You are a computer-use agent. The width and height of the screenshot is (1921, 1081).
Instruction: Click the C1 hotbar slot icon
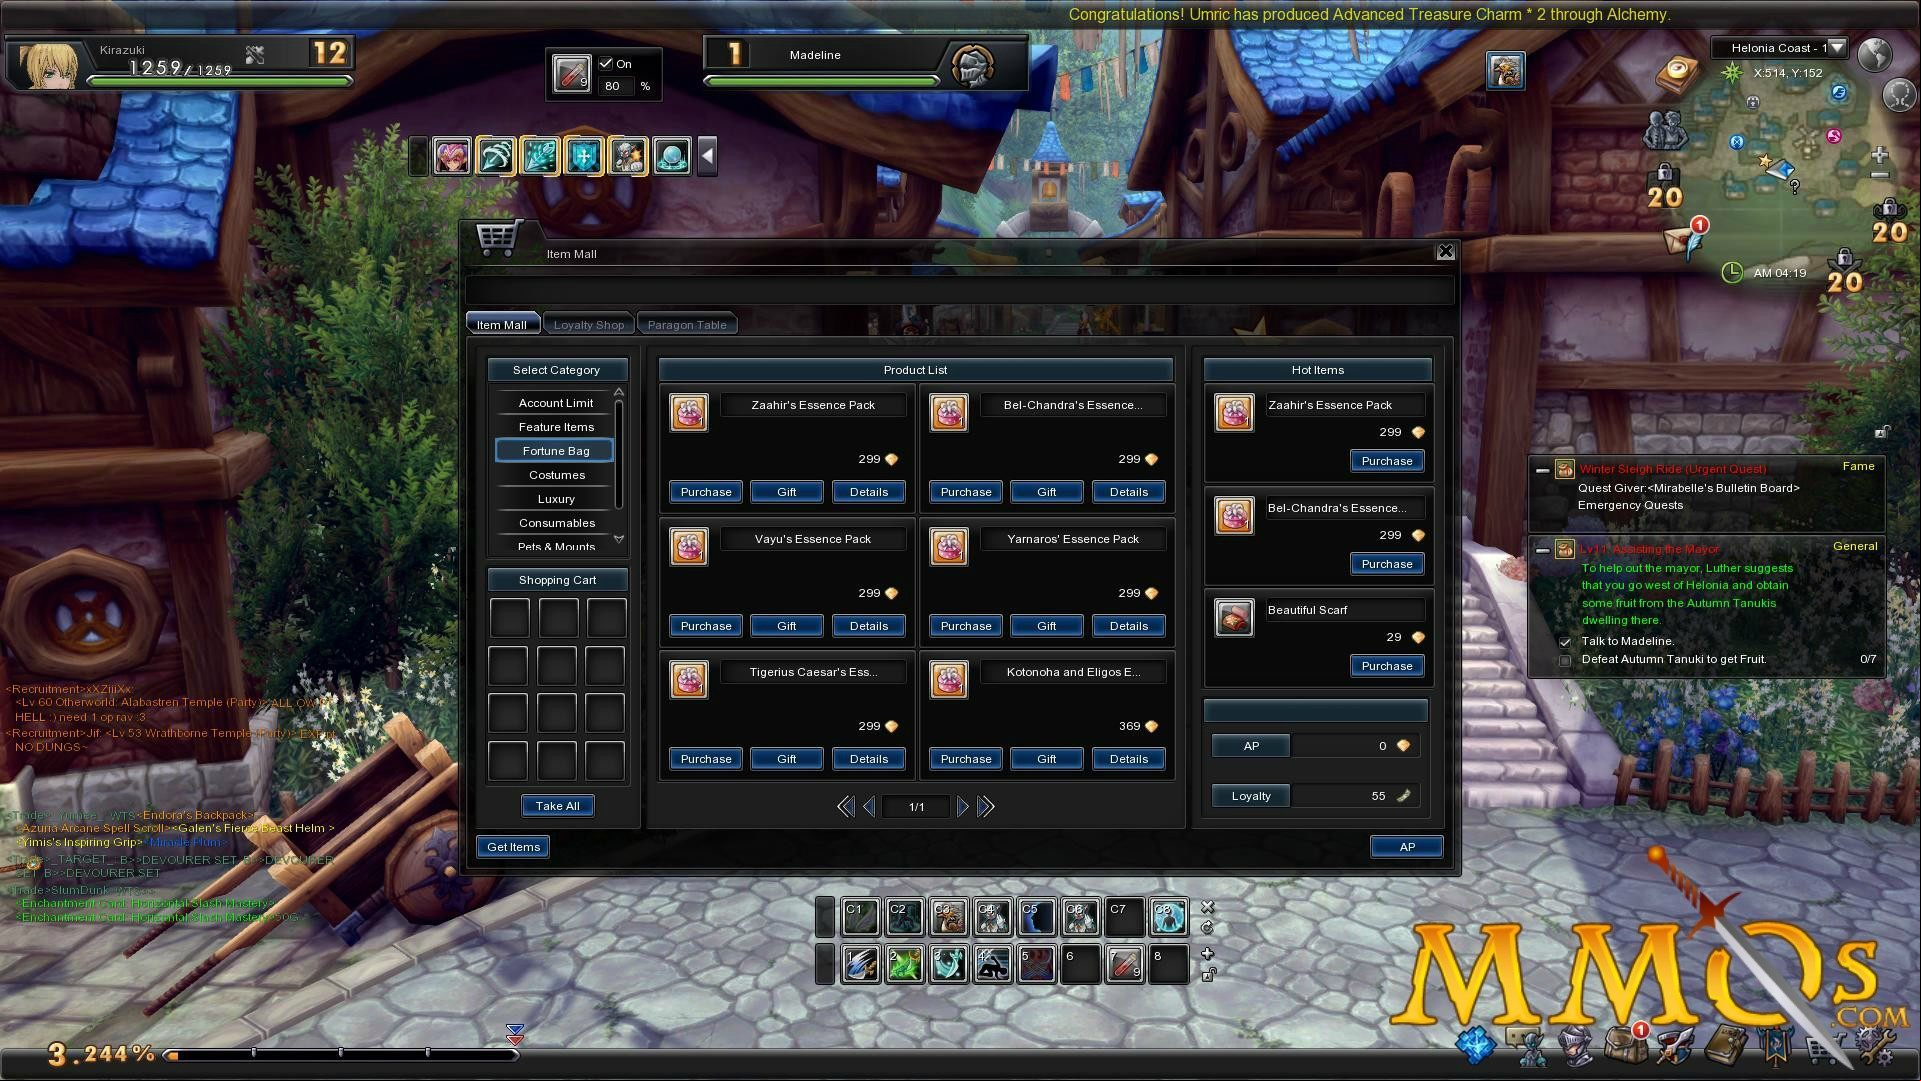(x=860, y=916)
